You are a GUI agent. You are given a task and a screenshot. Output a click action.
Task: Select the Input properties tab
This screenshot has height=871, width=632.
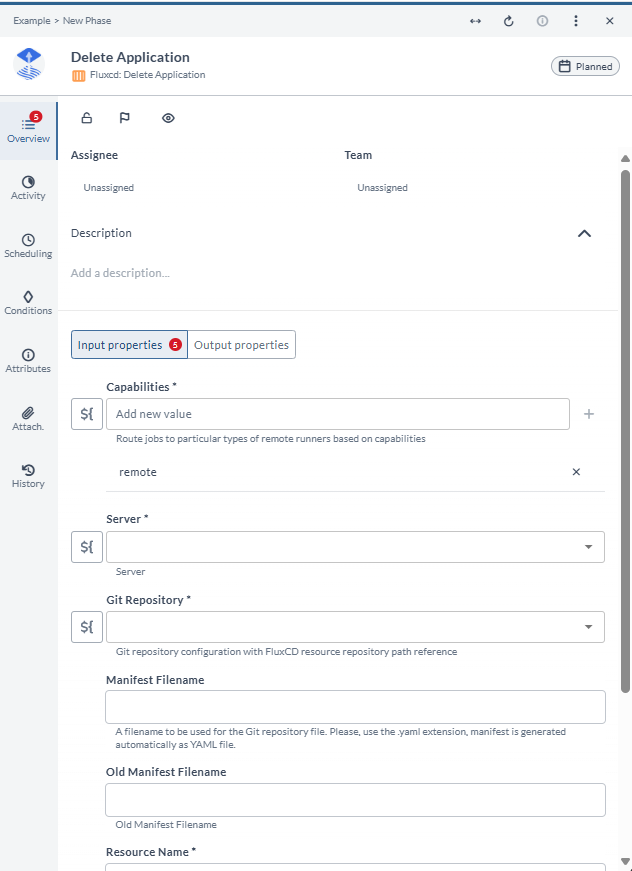[x=129, y=344]
